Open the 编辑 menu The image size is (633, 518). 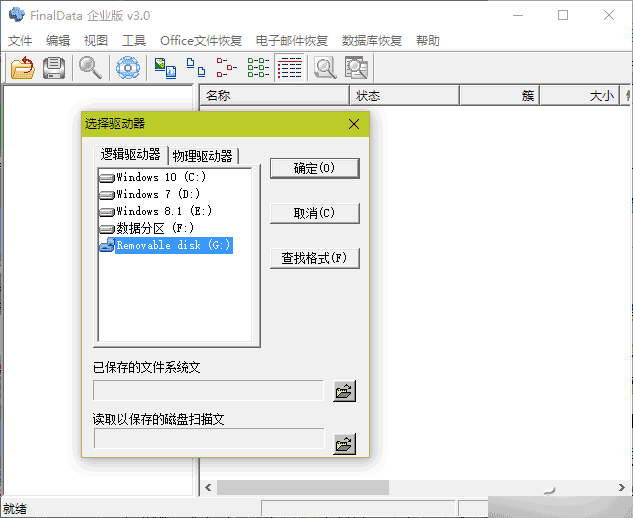point(58,41)
